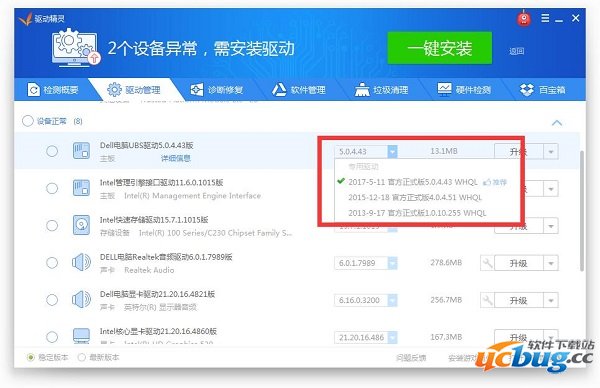The height and width of the screenshot is (388, 600).
Task: Click the speaker icon for Dell电脑显卡驱动
Action: point(81,300)
